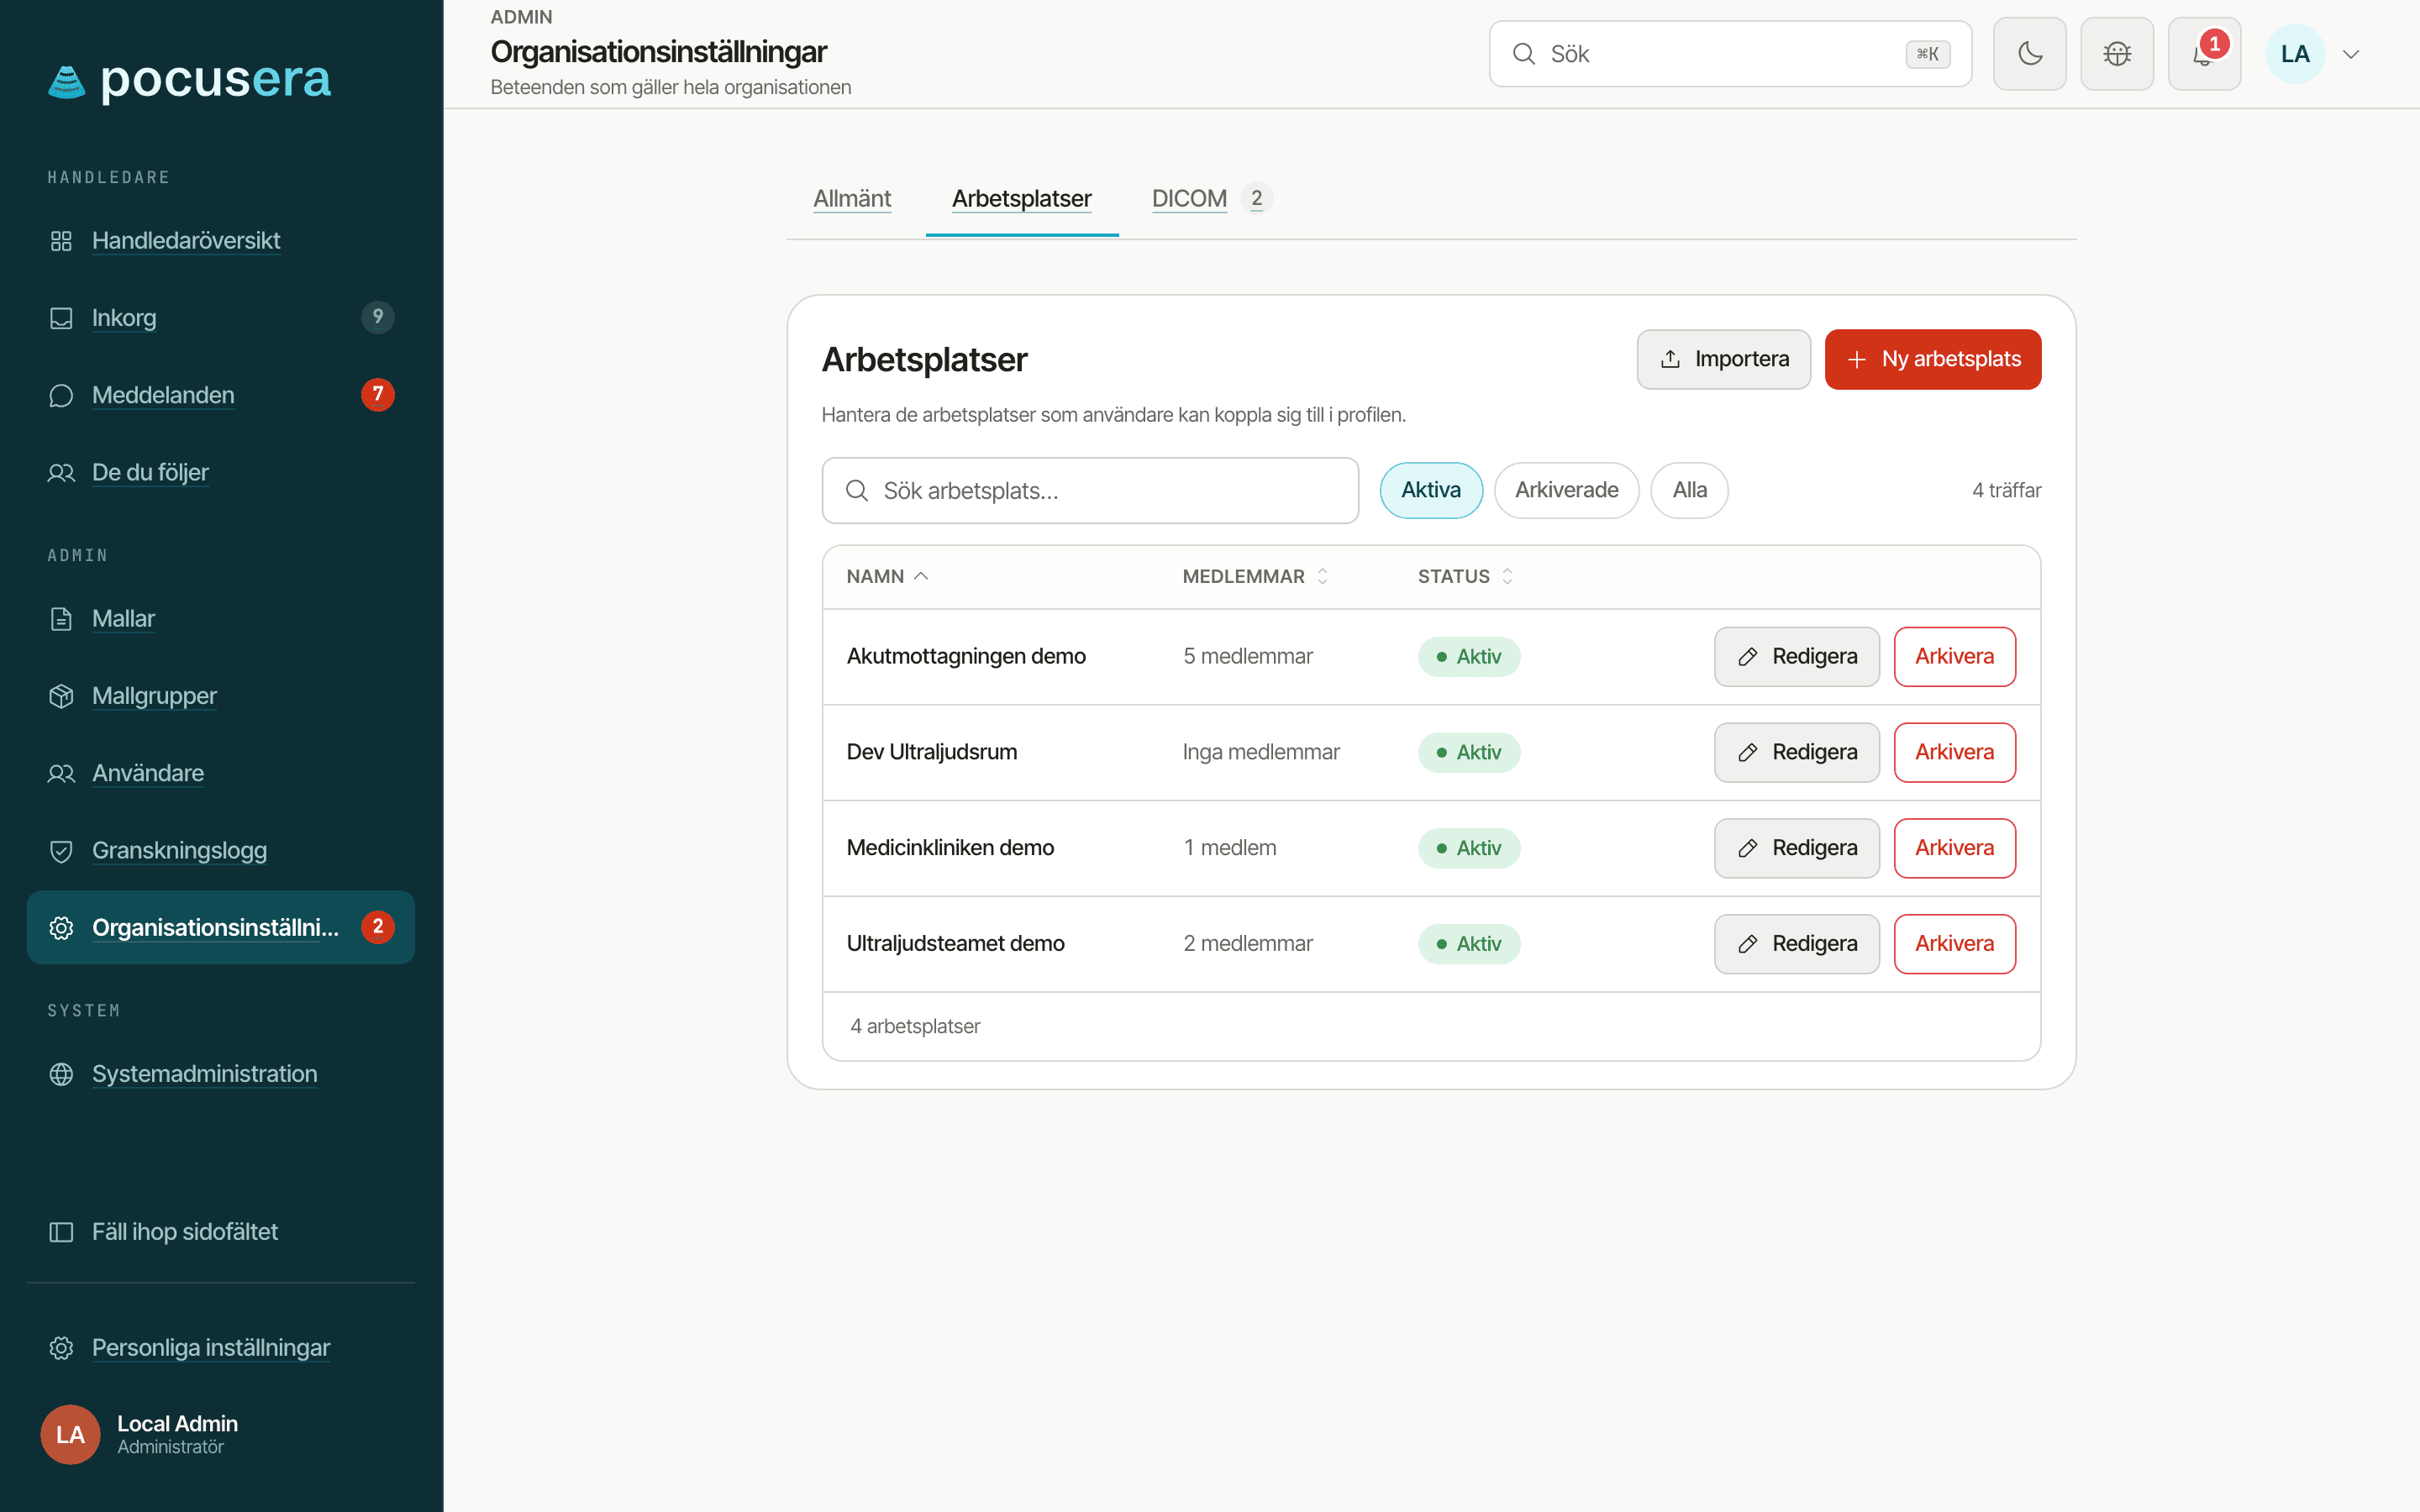Edit Dev Ultraljudsrum with Redigera
2420x1512 pixels.
click(1797, 752)
